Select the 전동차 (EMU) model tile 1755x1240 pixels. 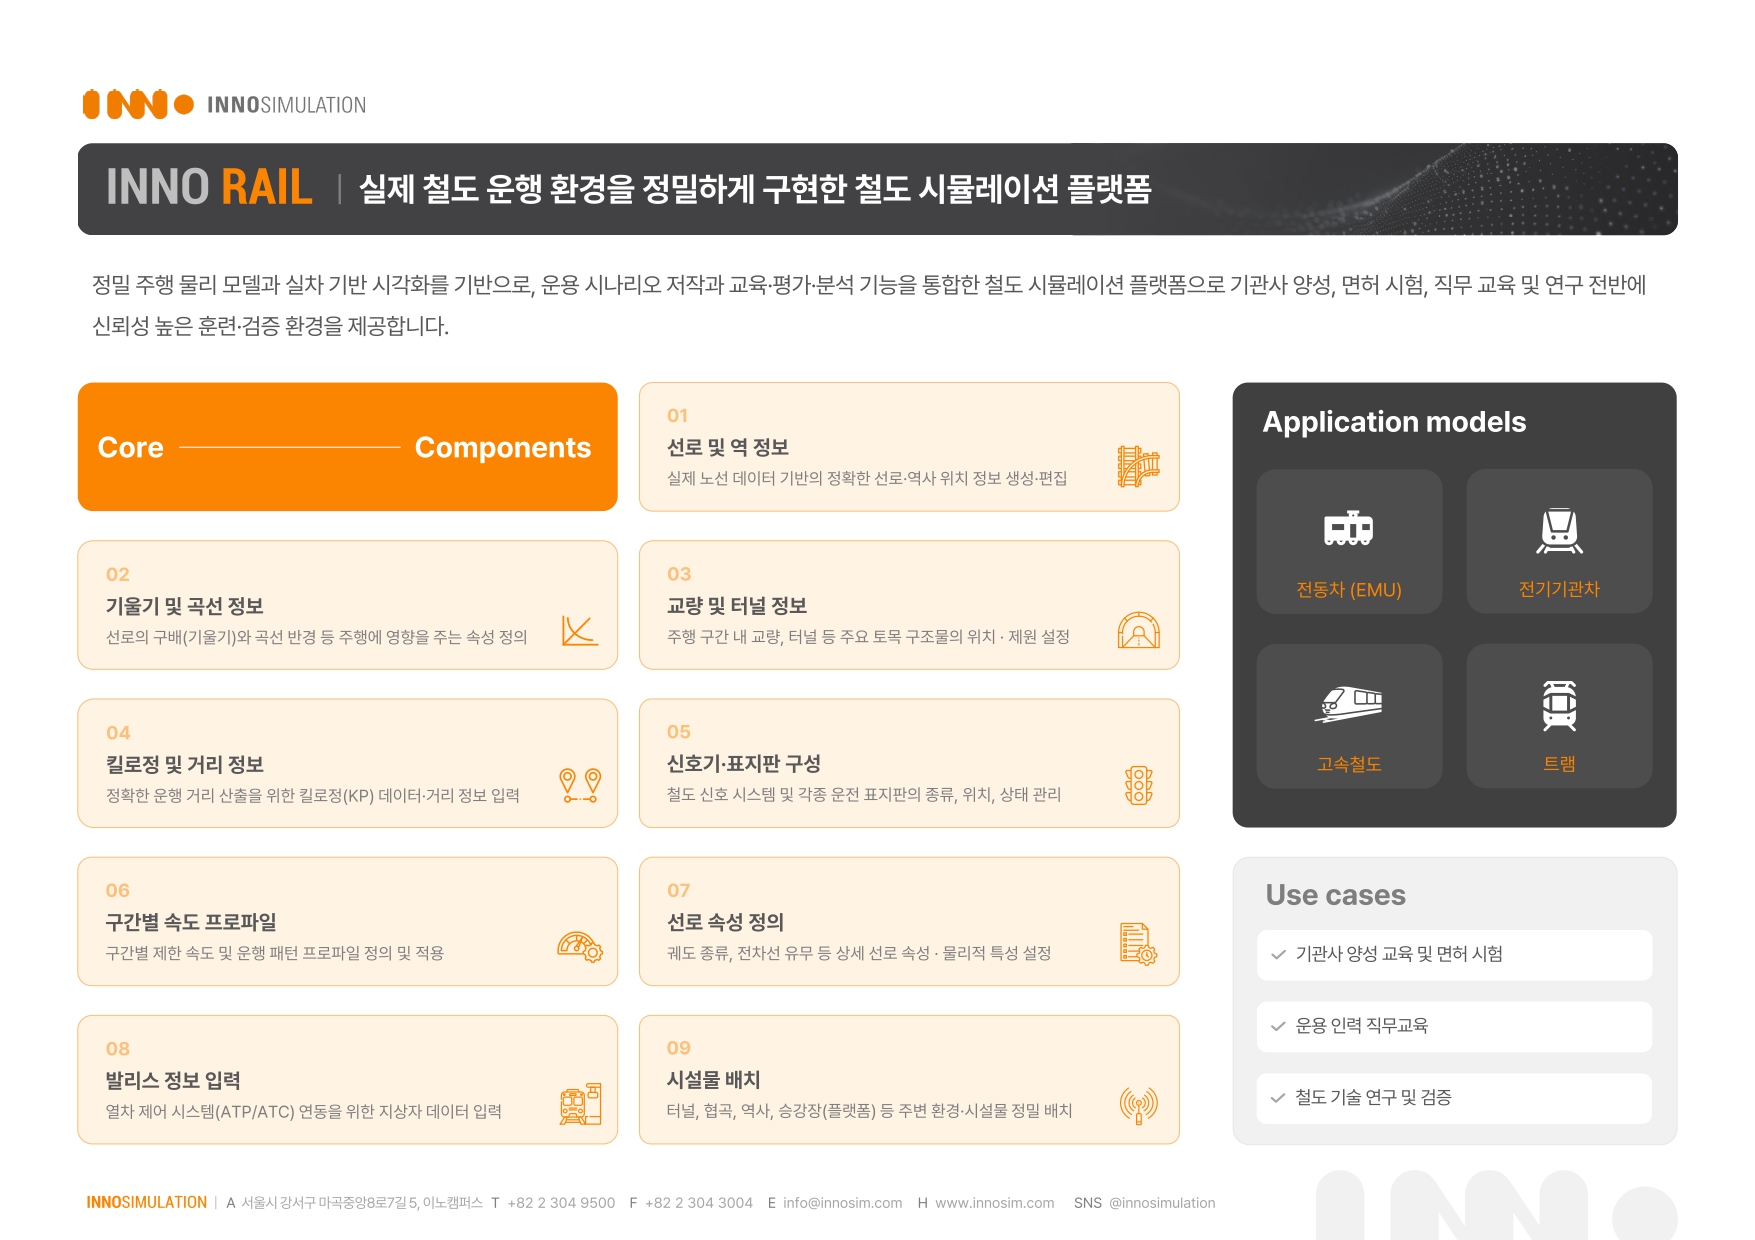click(x=1349, y=541)
